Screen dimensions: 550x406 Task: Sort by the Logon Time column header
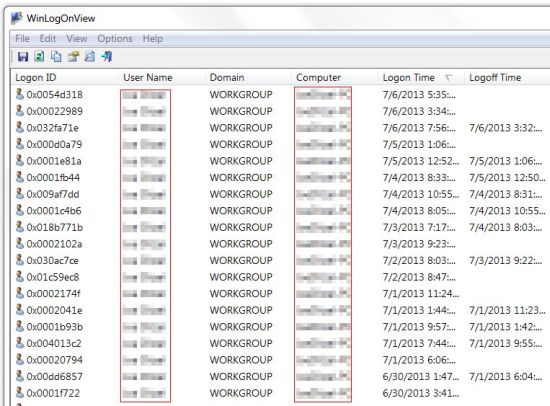click(422, 78)
